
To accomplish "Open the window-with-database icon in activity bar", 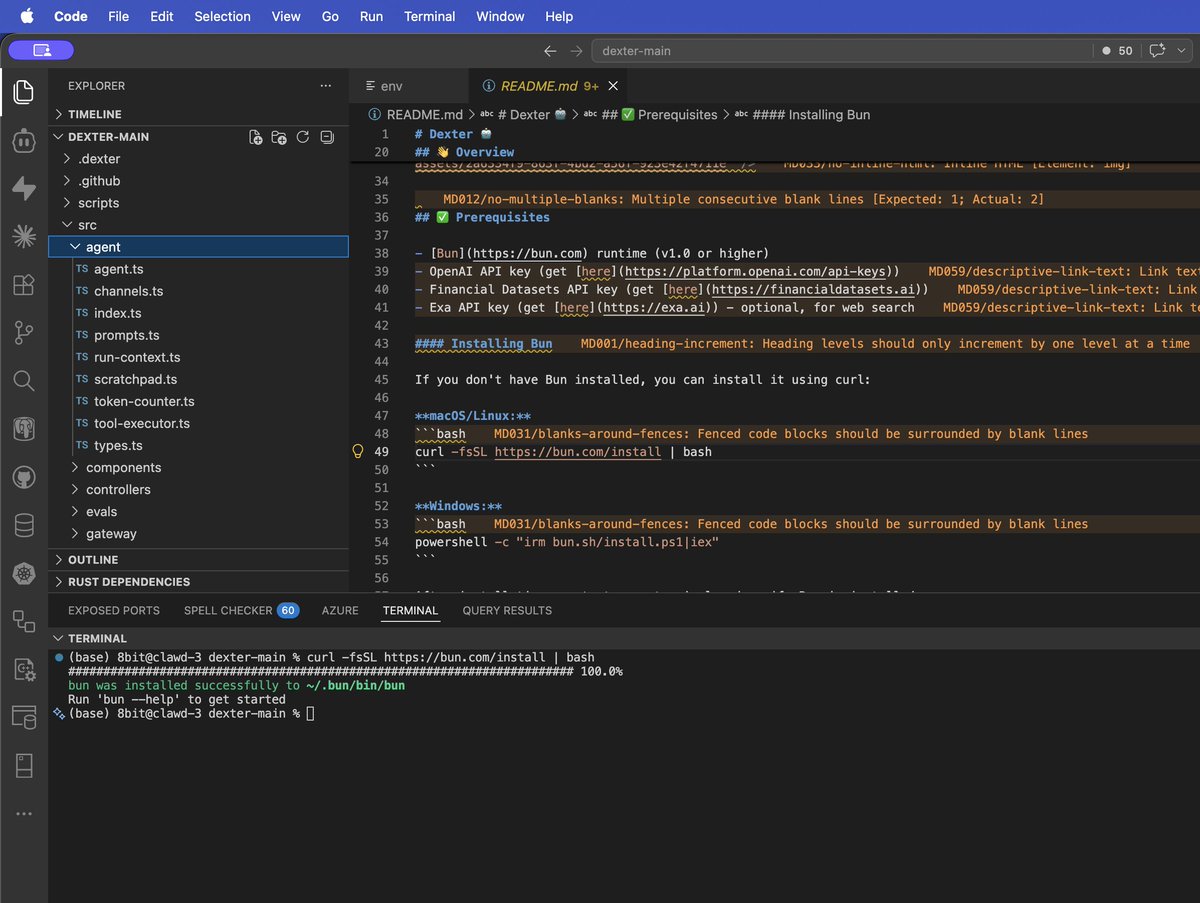I will pos(23,717).
